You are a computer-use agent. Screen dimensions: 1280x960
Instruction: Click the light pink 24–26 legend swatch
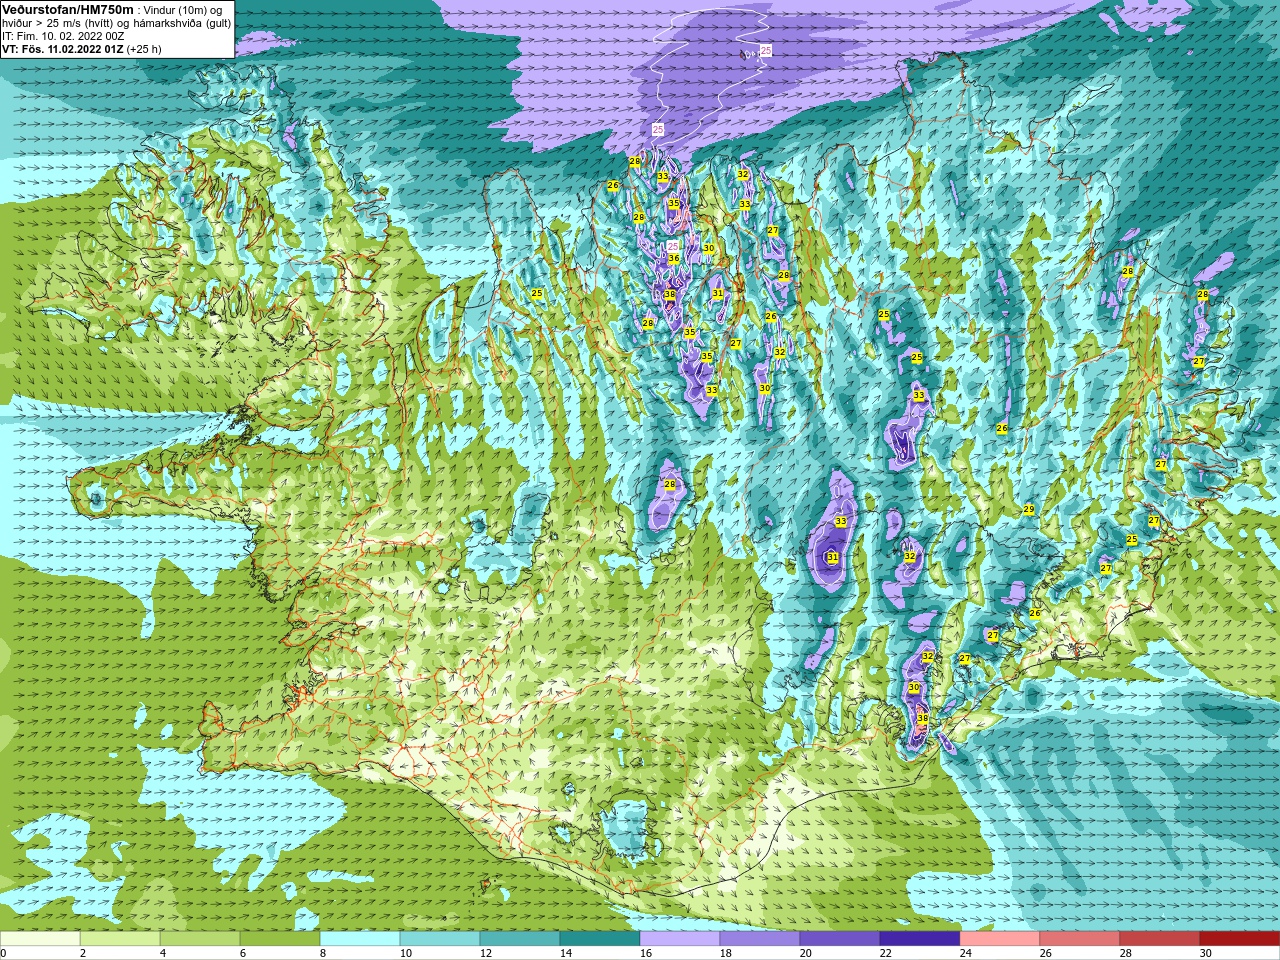pos(1000,939)
